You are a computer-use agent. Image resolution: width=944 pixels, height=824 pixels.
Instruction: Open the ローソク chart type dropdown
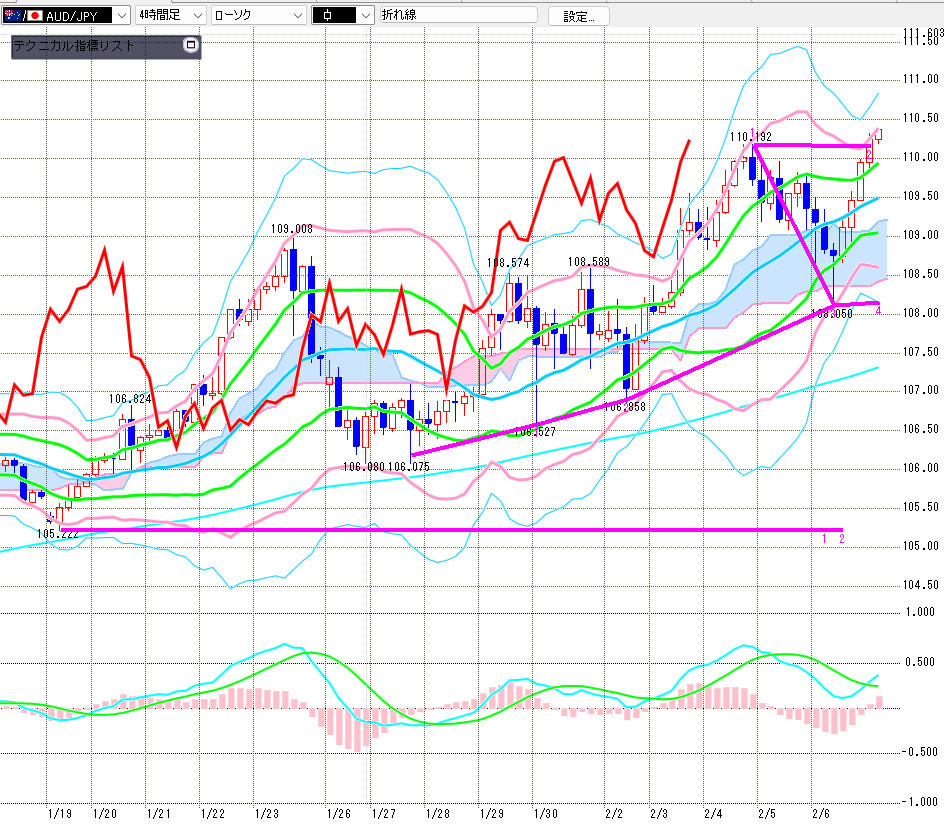pyautogui.click(x=297, y=15)
